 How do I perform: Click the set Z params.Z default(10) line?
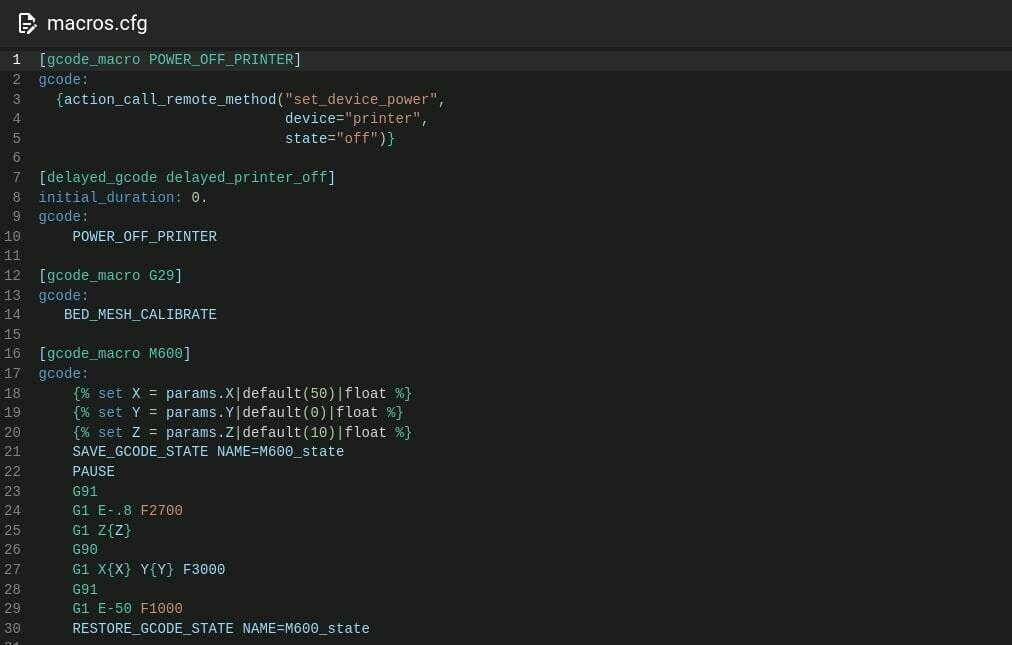click(x=242, y=433)
